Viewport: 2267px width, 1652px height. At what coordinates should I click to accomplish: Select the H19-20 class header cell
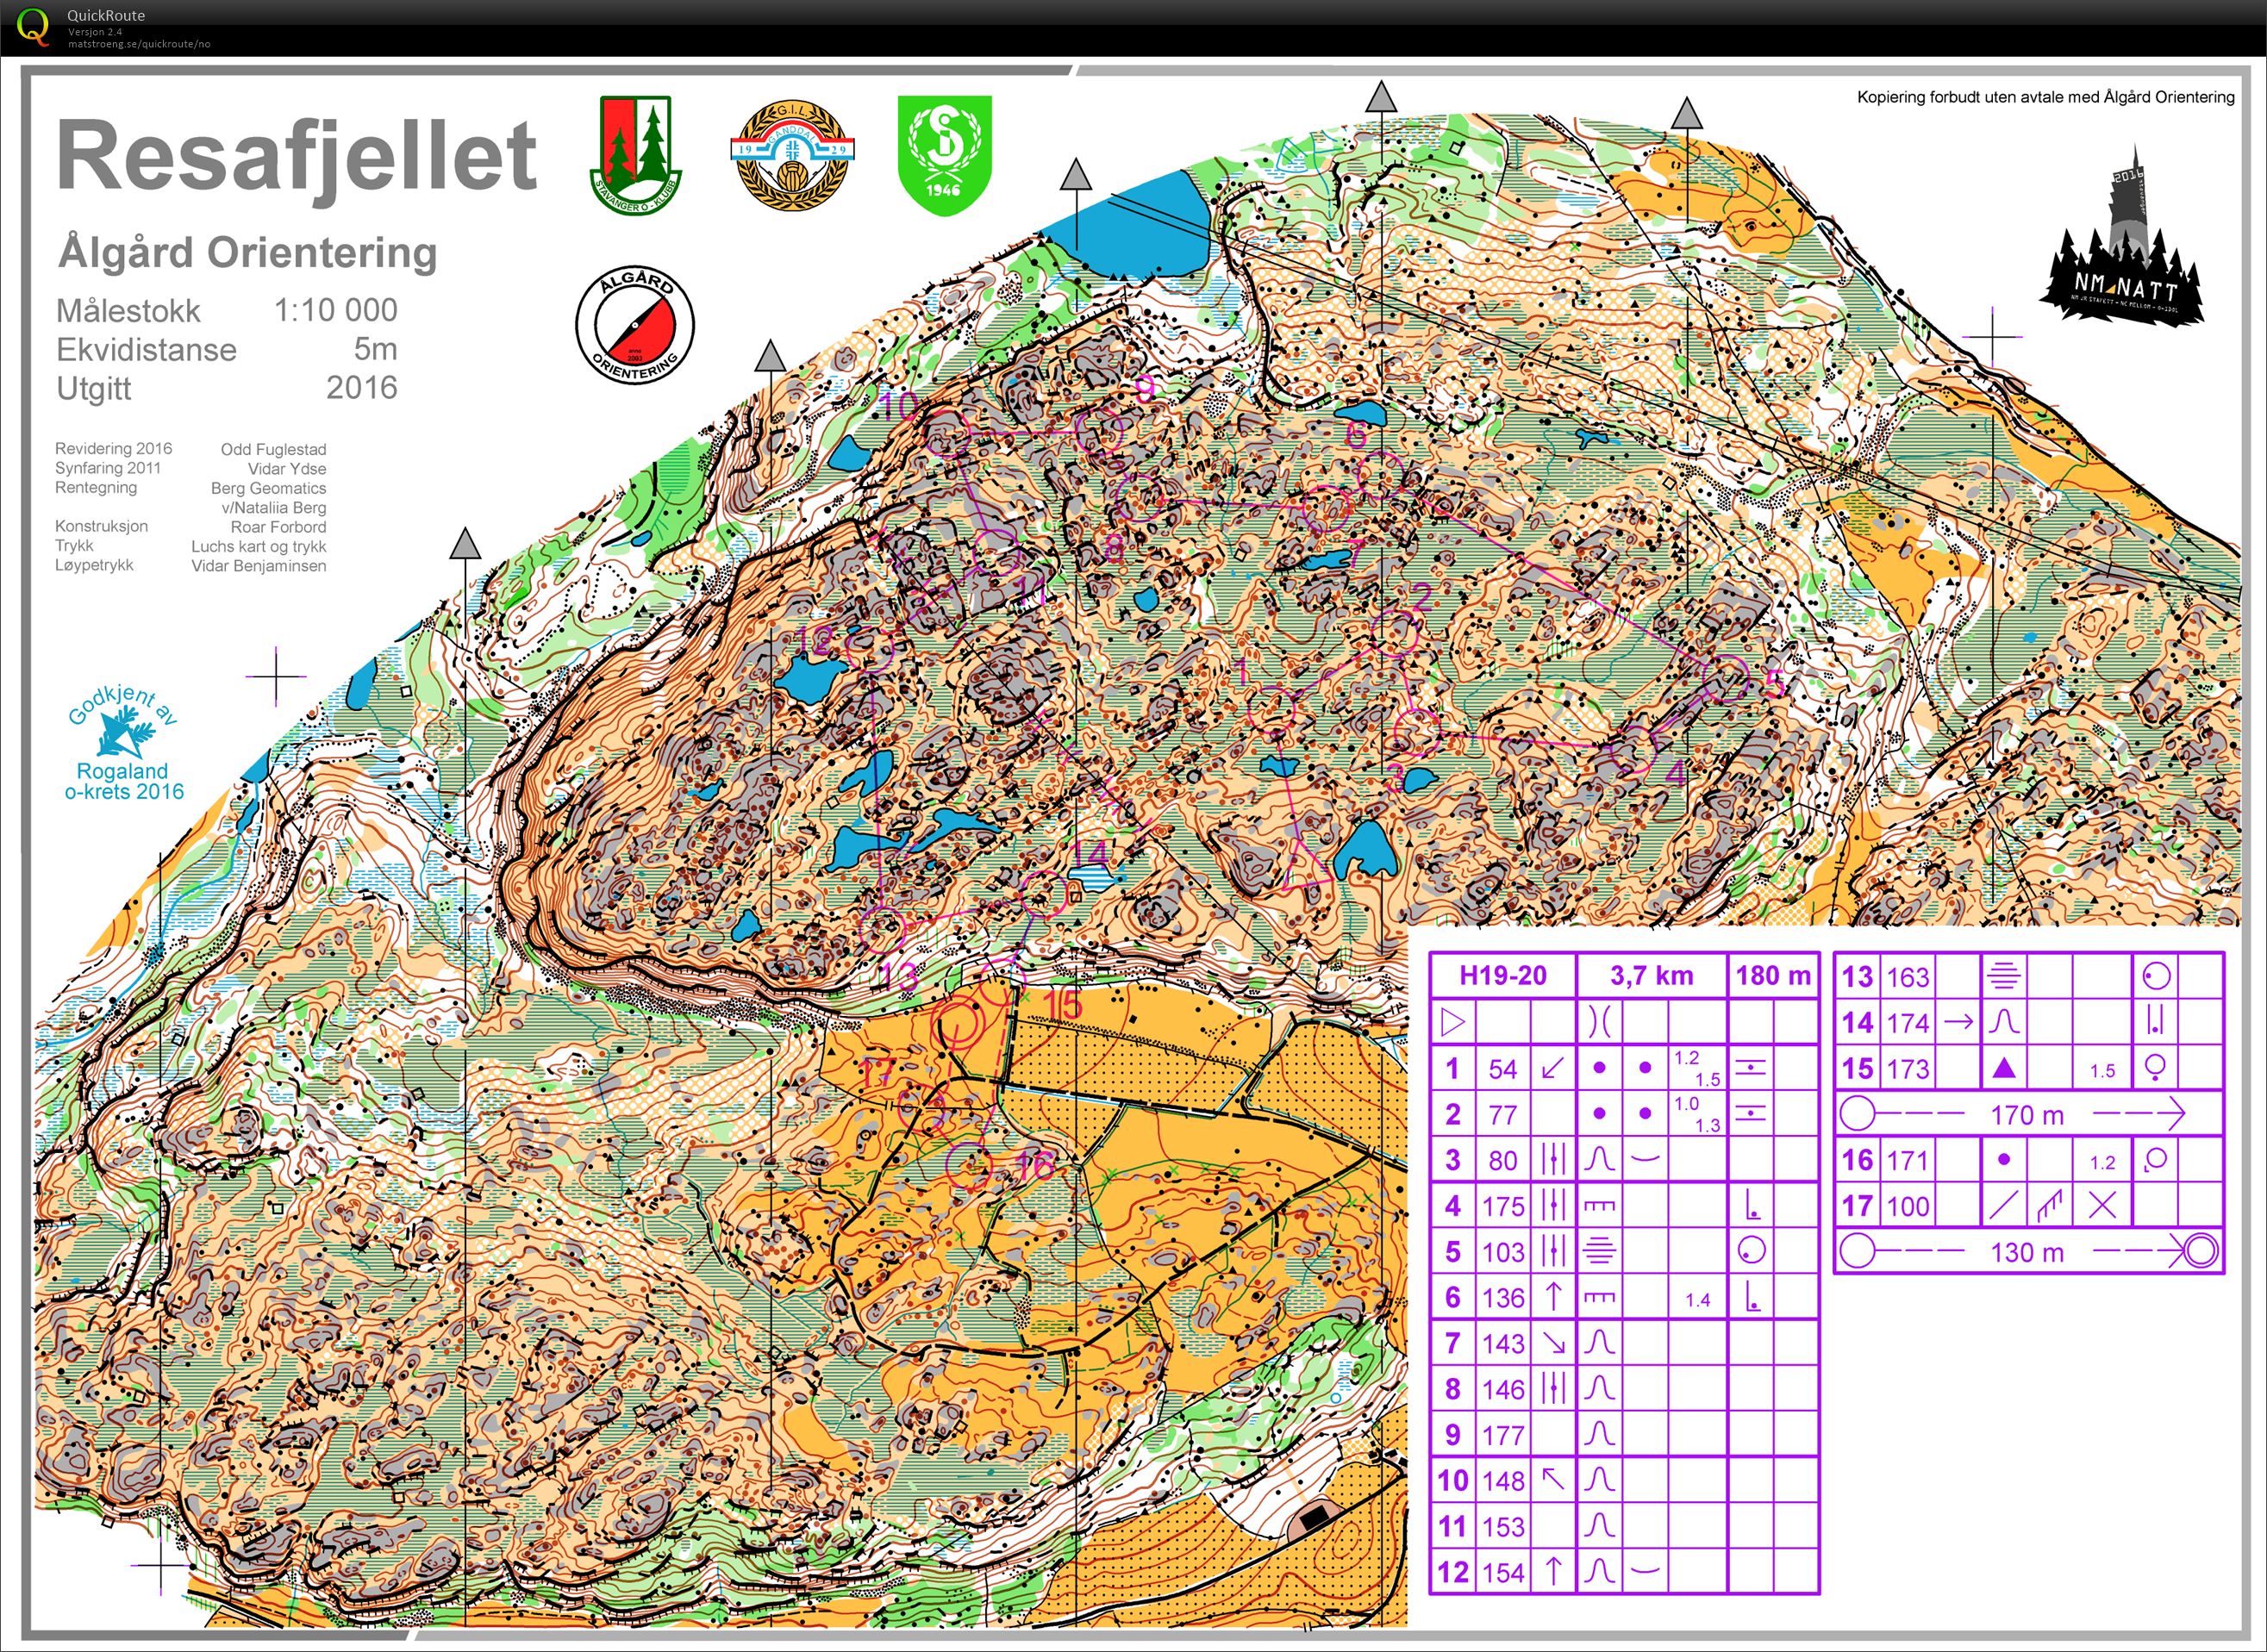[x=1502, y=976]
